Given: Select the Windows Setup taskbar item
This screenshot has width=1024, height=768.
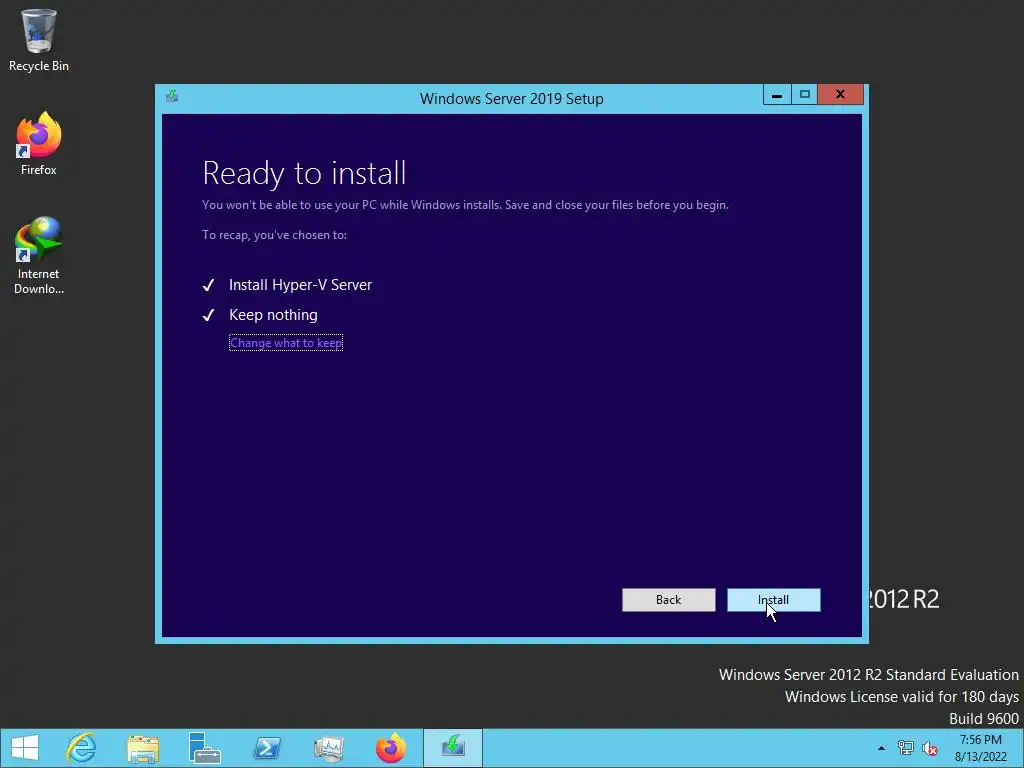Looking at the screenshot, I should [x=453, y=748].
